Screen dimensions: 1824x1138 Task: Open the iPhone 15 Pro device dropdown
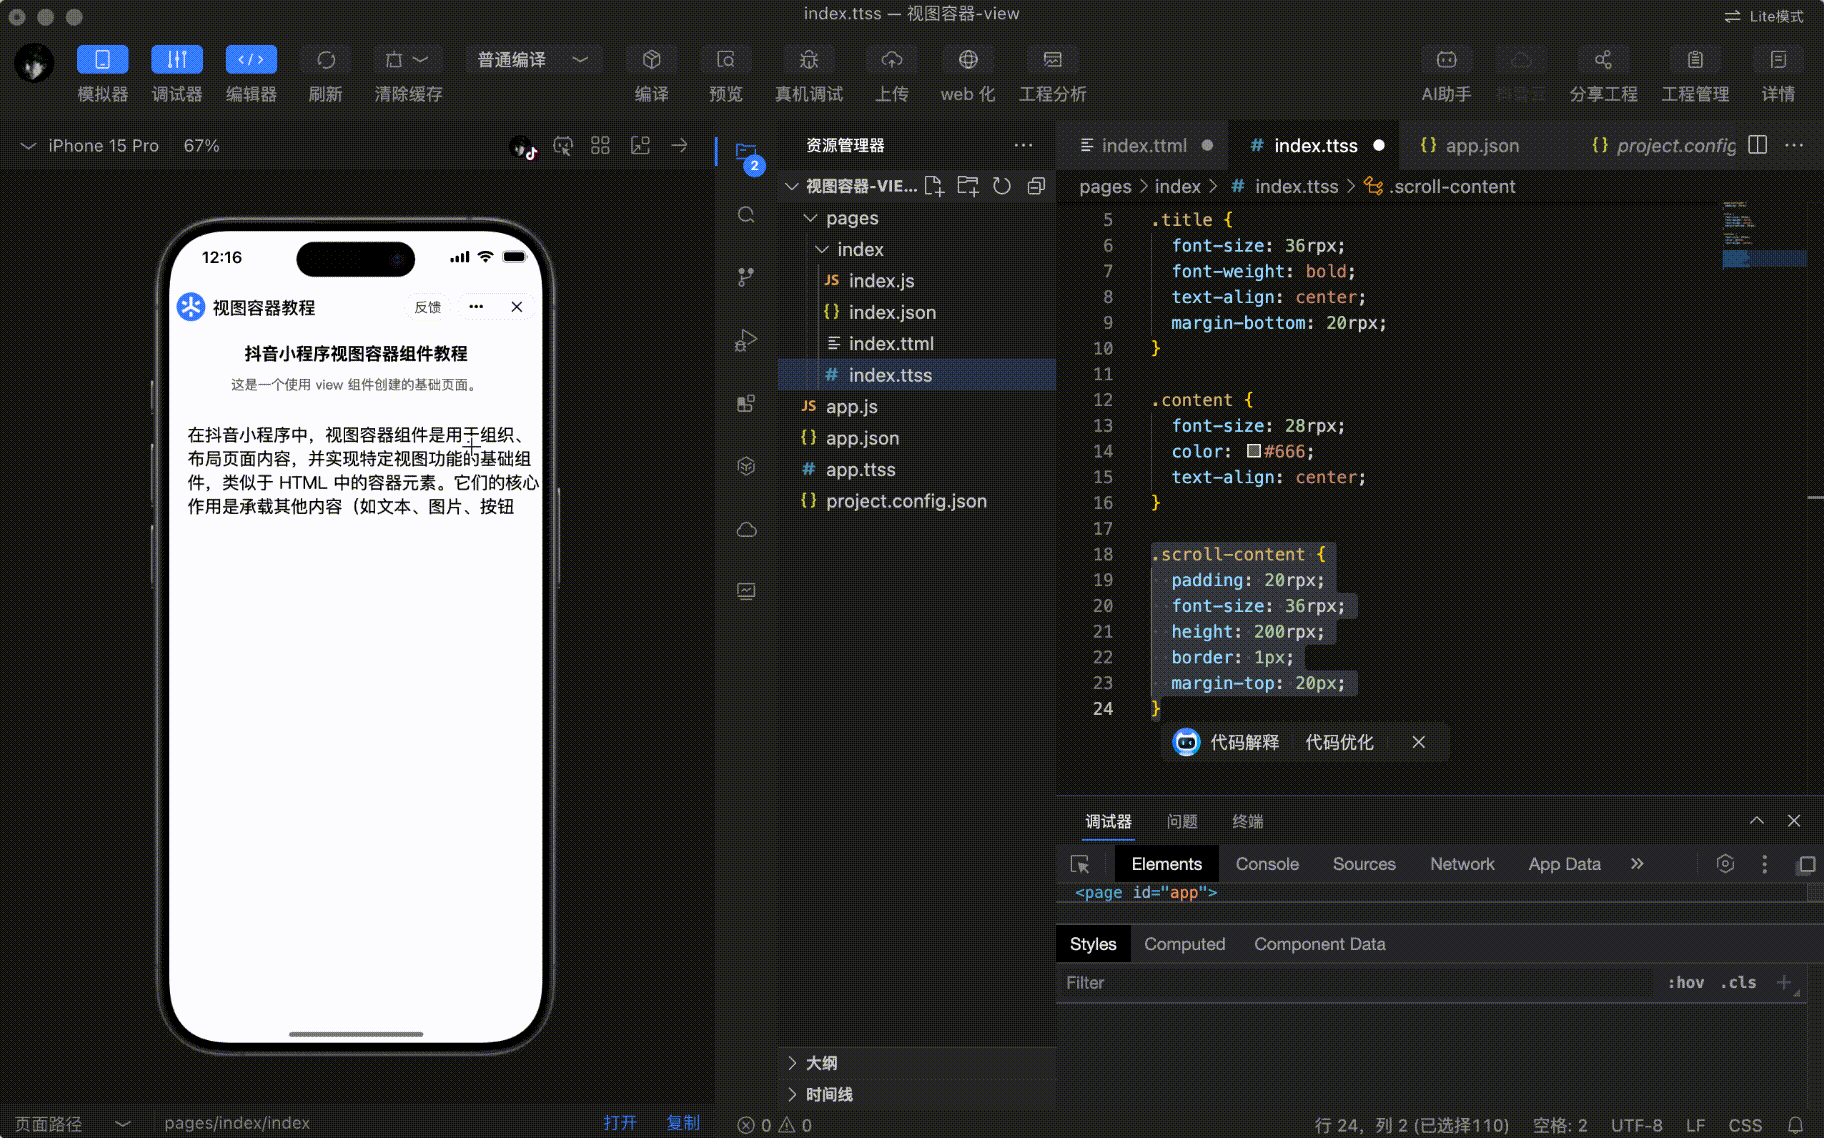(89, 146)
